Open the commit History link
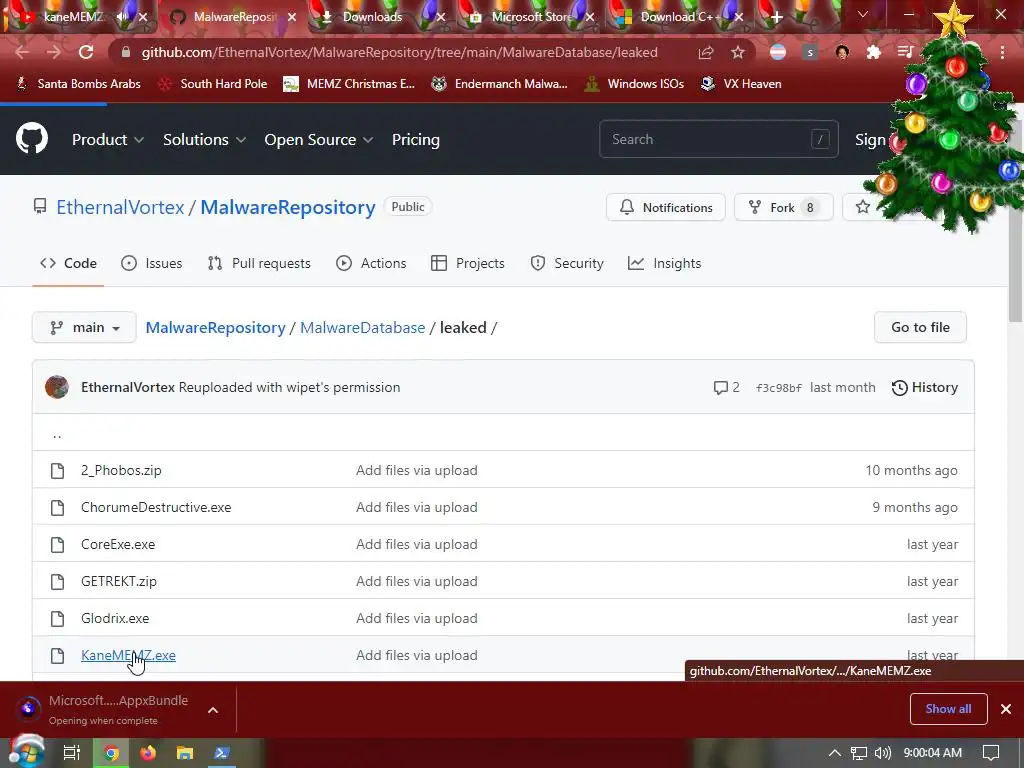The image size is (1024, 768). point(925,387)
